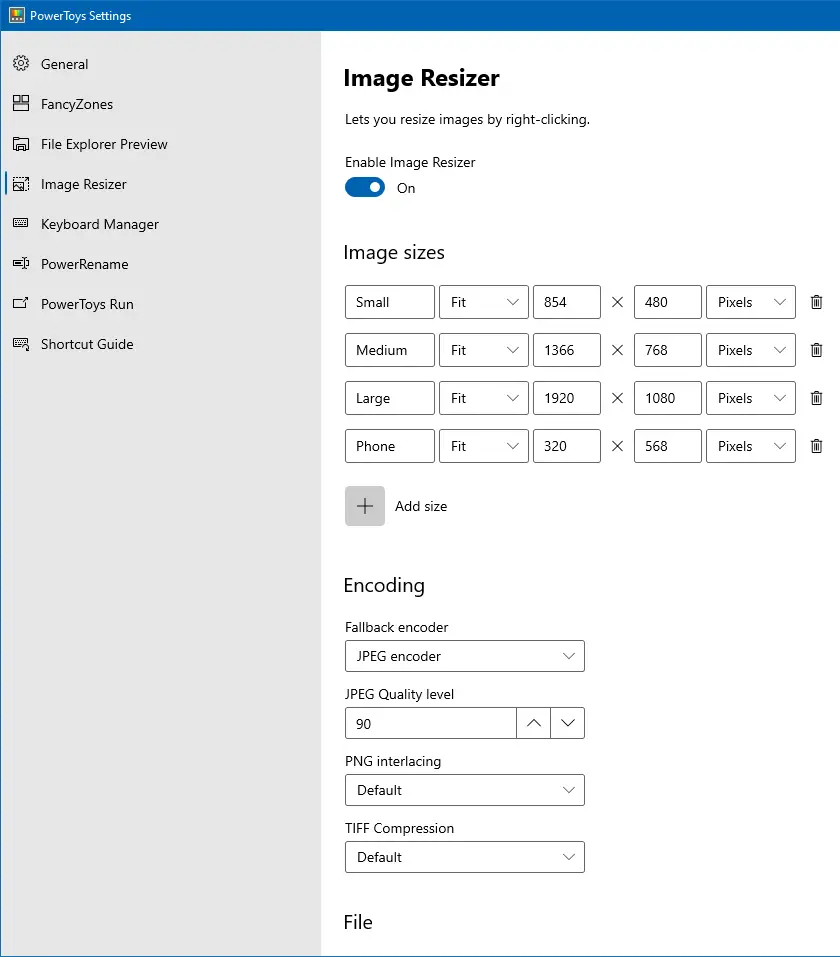Click the height field showing 1080
This screenshot has height=957, width=840.
click(668, 398)
